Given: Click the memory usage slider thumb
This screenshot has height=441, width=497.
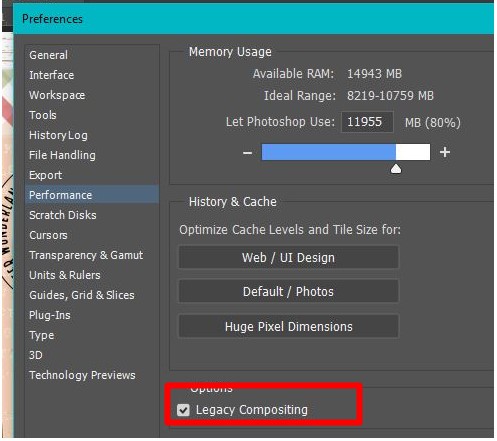Looking at the screenshot, I should tap(396, 169).
